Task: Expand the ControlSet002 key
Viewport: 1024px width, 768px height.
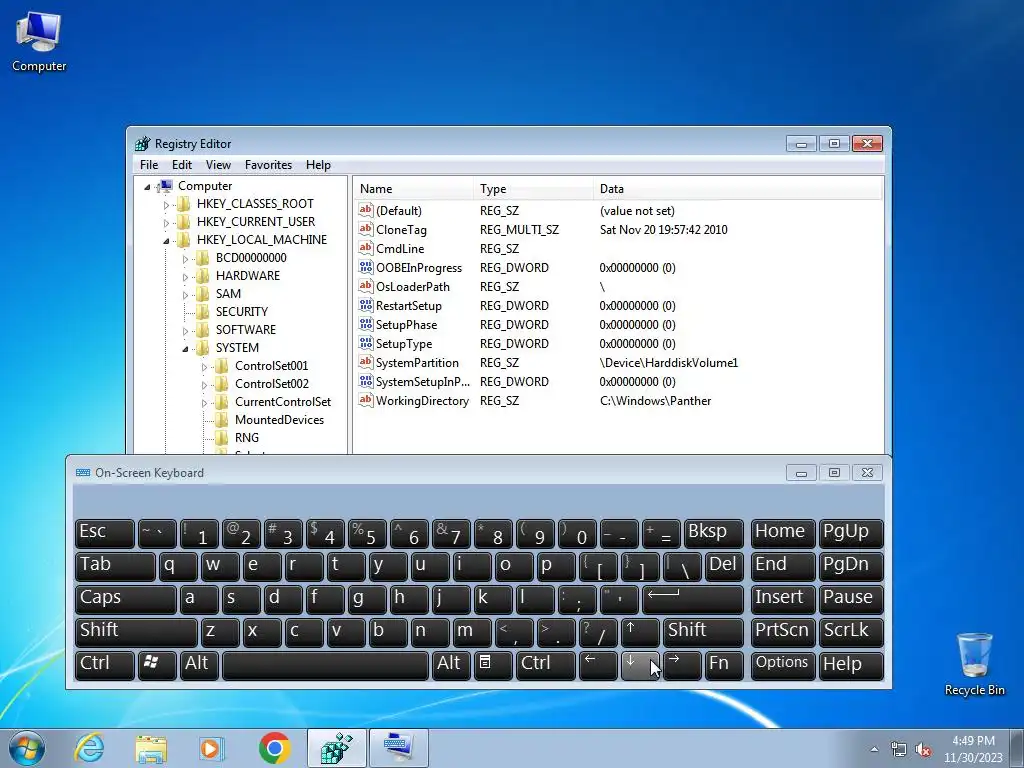Action: tap(204, 385)
